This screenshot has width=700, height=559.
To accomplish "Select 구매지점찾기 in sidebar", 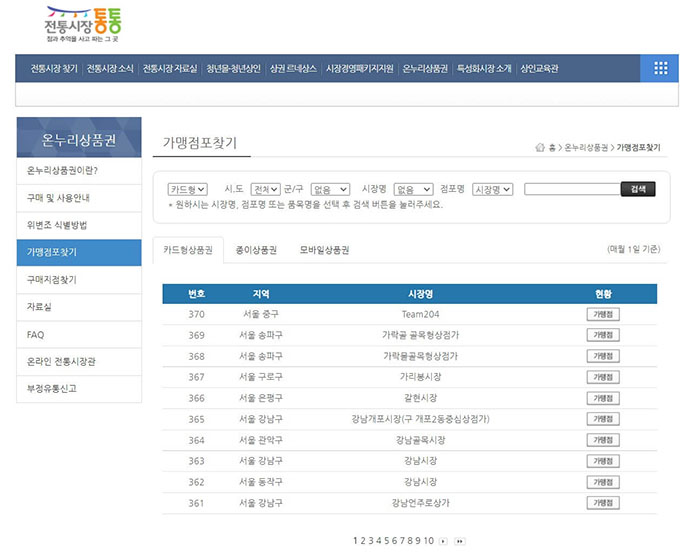I will (x=79, y=280).
